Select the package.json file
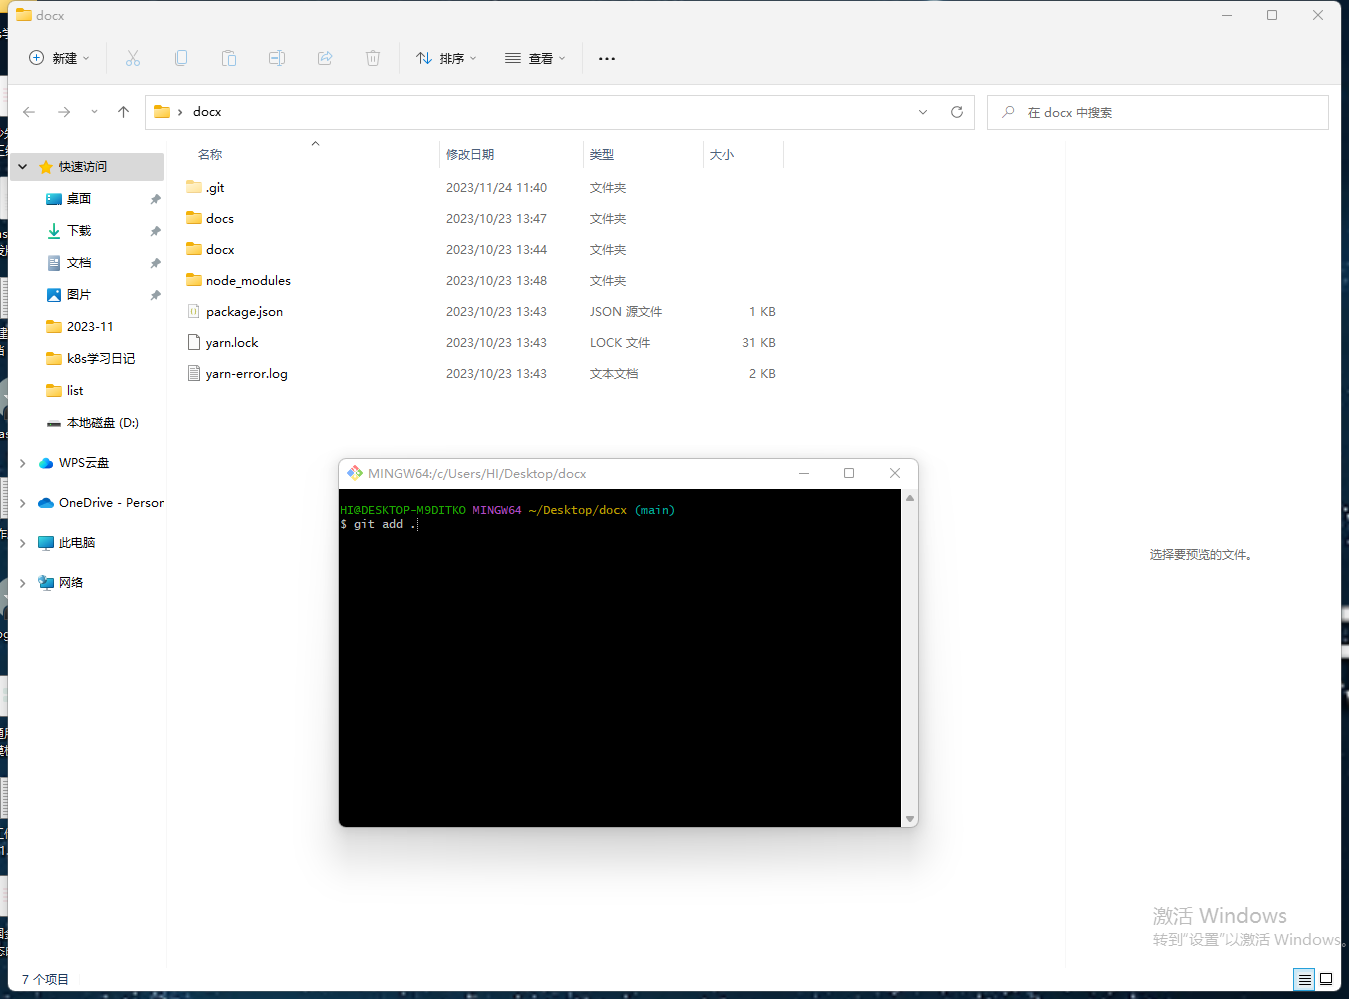The height and width of the screenshot is (999, 1349). [244, 312]
